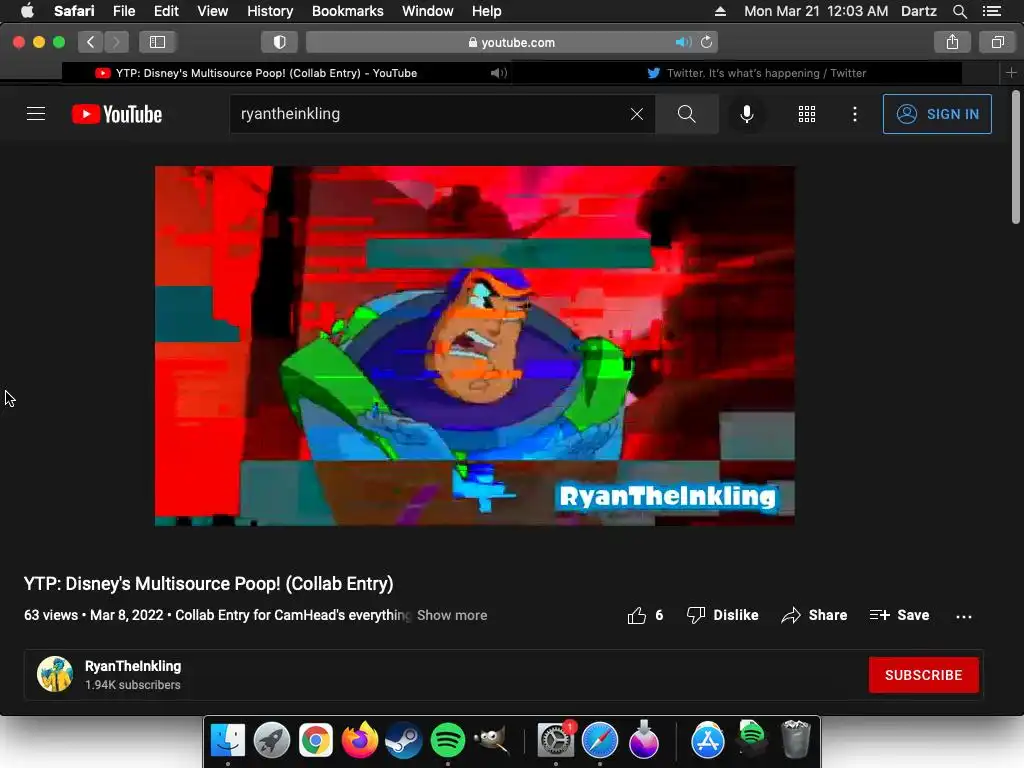Screen dimensions: 1024x768
Task: Open the View menu
Action: click(x=212, y=11)
